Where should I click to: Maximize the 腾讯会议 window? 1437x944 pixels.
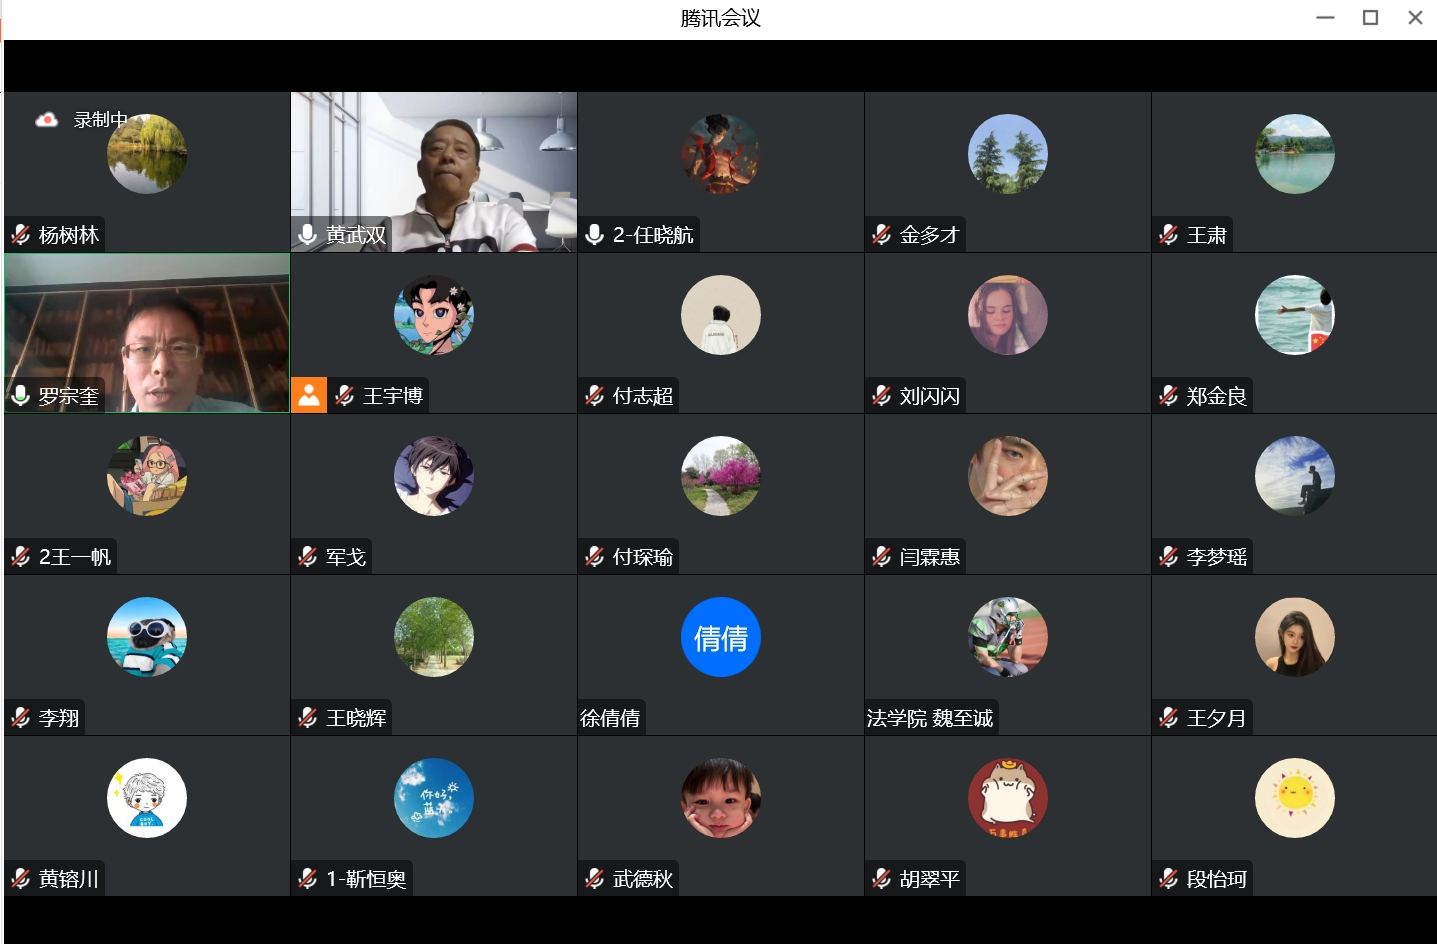(1371, 18)
